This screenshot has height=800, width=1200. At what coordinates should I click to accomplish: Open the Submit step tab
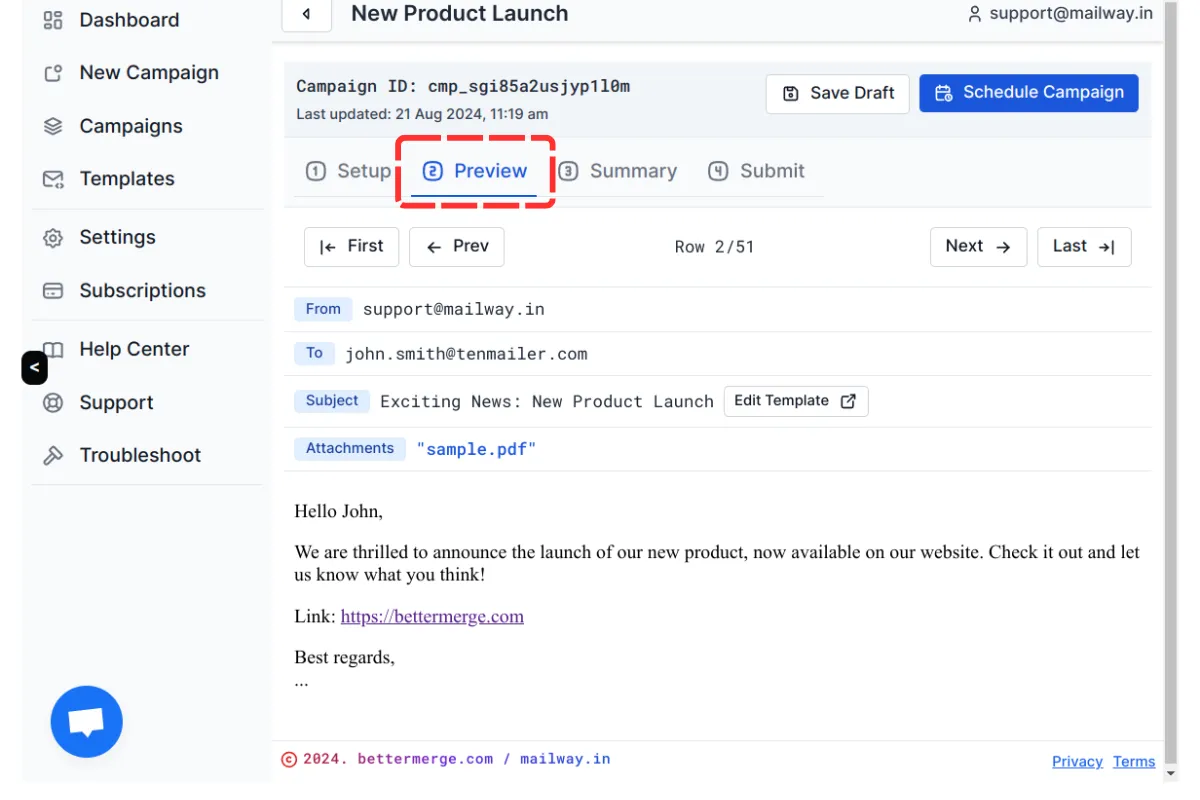pyautogui.click(x=756, y=171)
